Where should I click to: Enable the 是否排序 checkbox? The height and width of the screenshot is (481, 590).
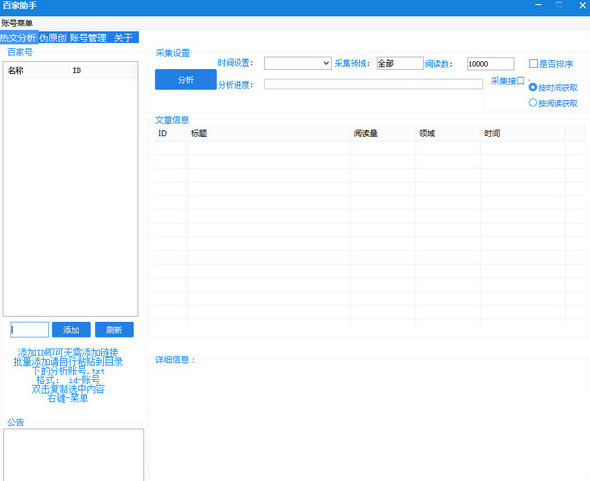tap(533, 64)
